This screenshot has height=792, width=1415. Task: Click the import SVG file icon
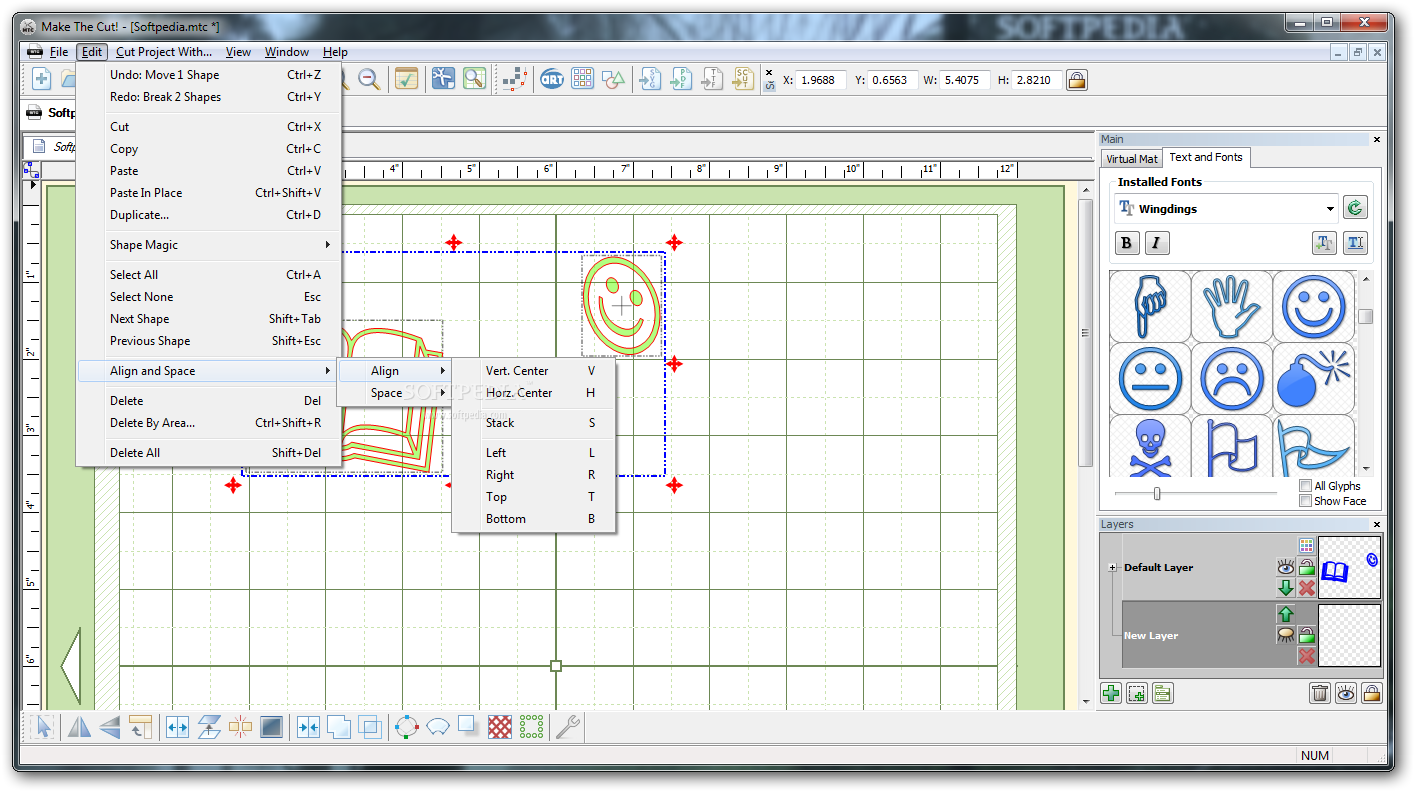650,79
